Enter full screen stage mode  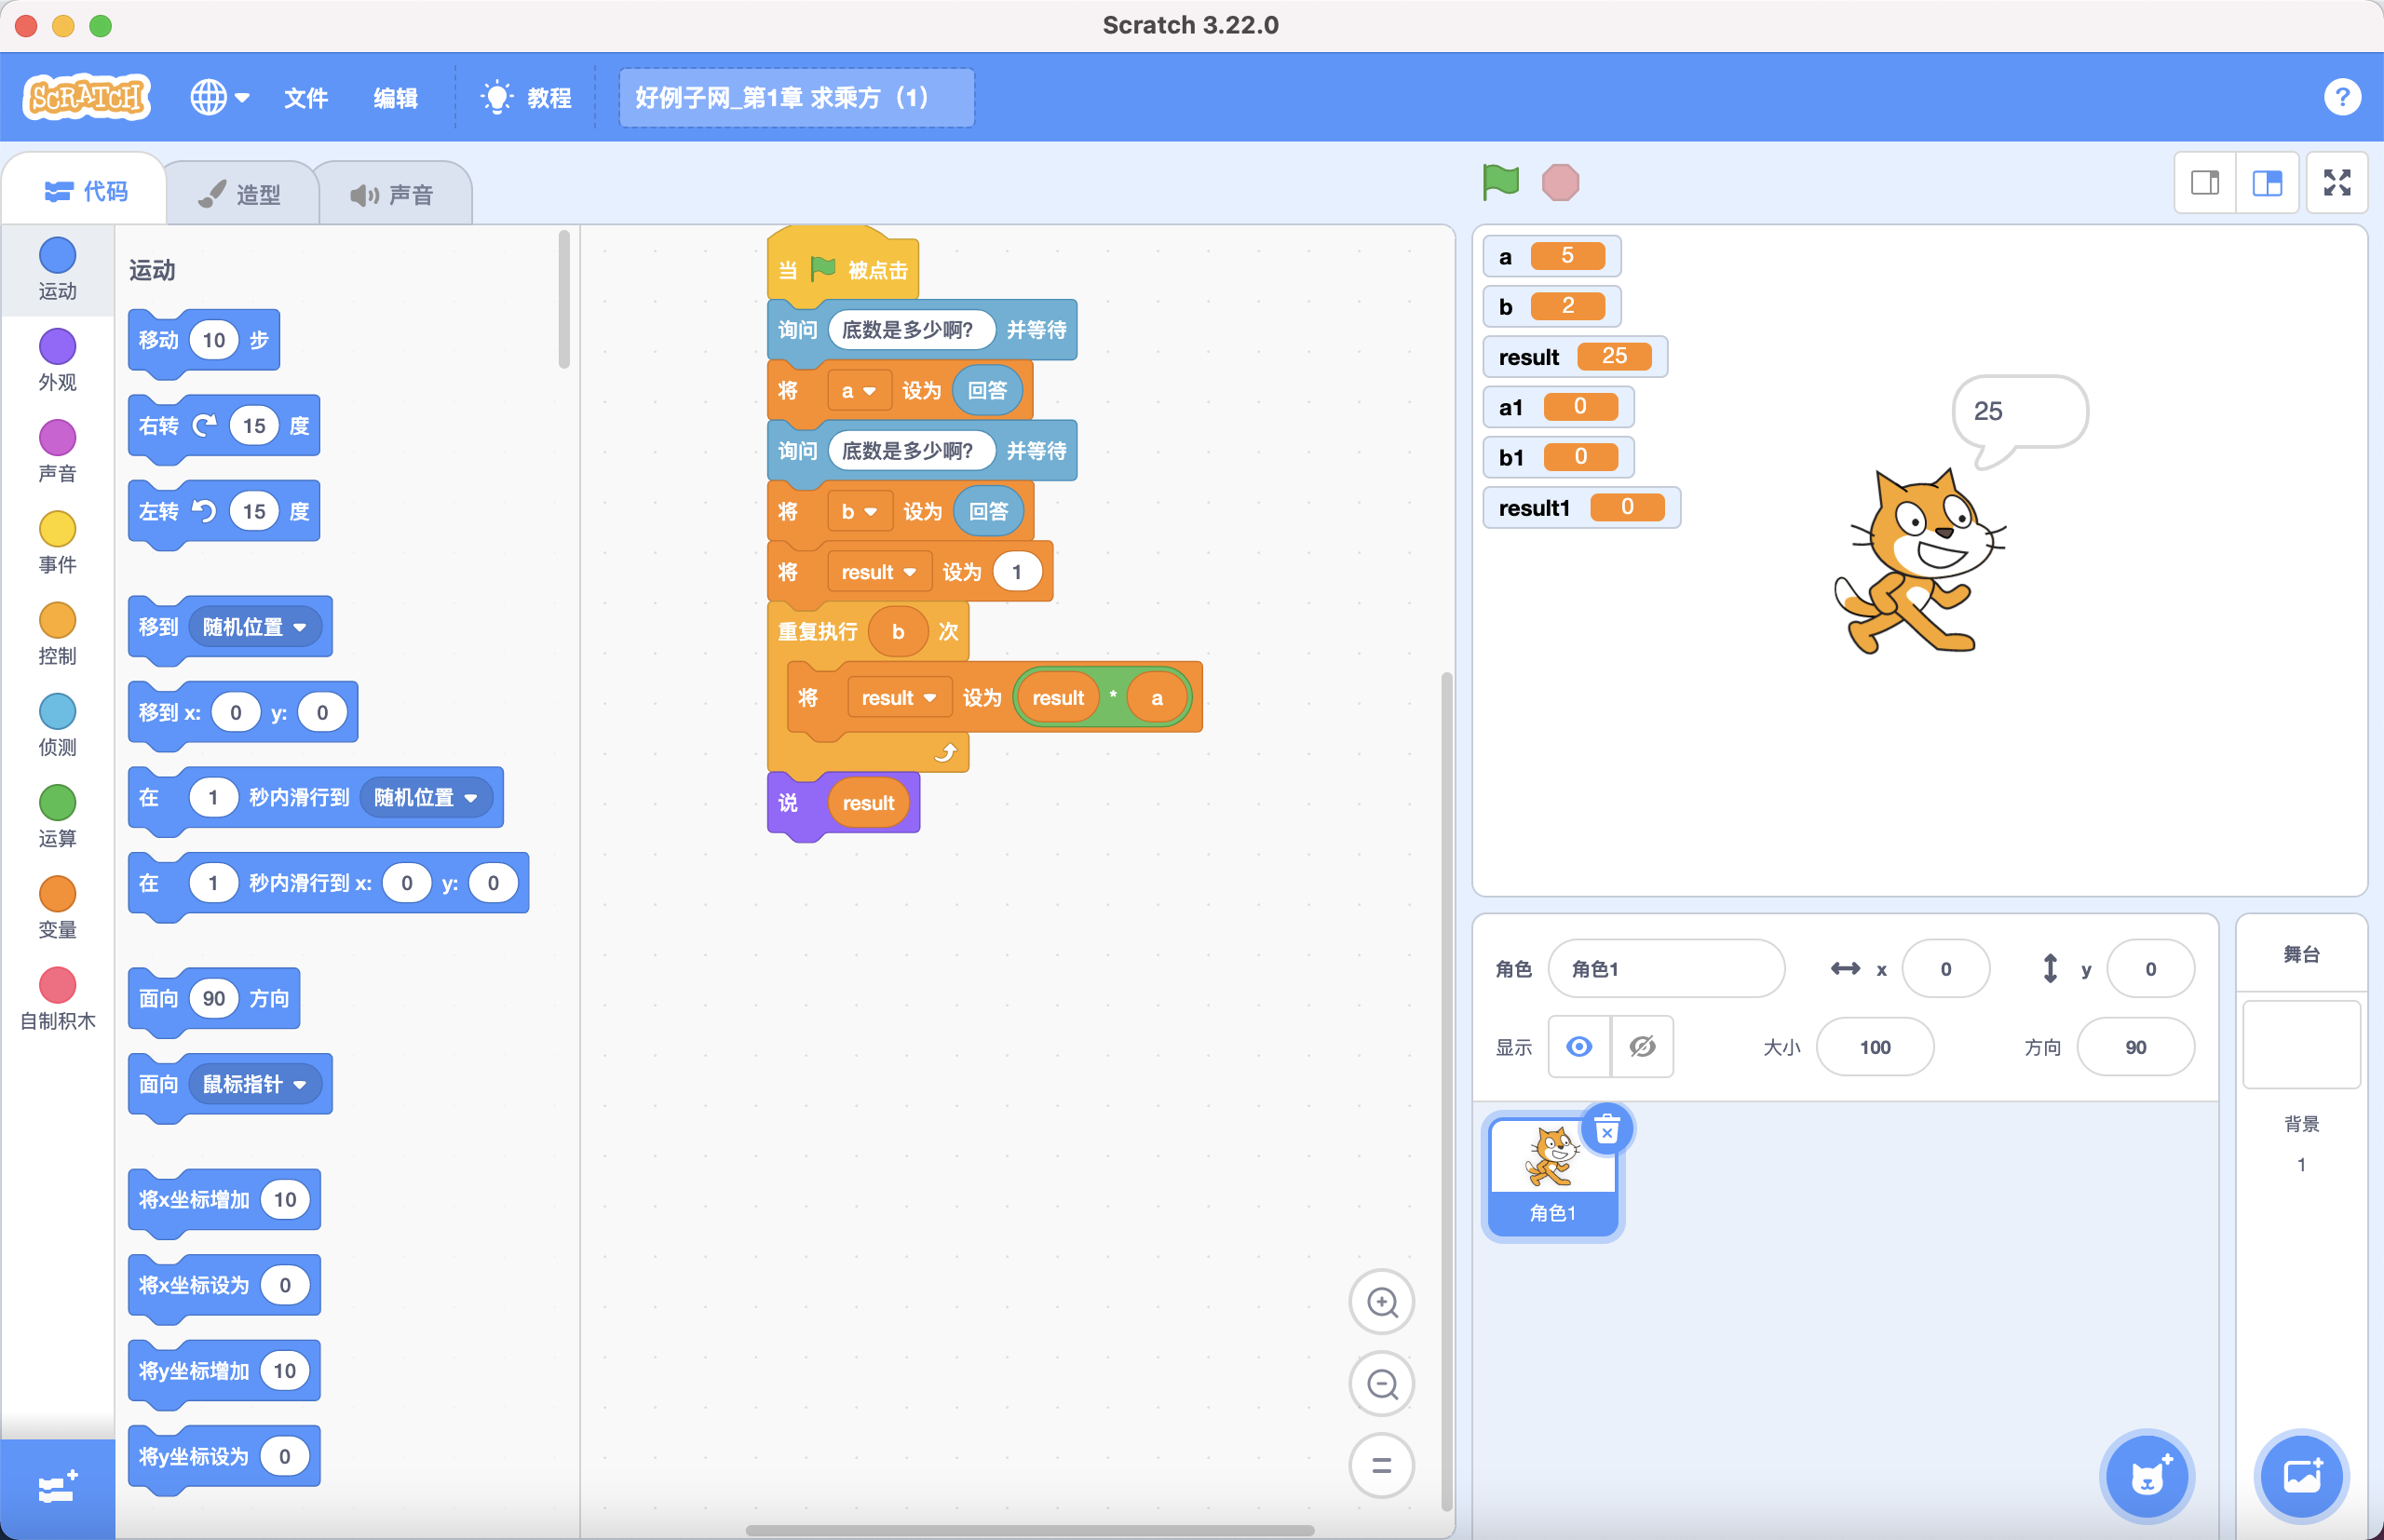click(x=2337, y=182)
